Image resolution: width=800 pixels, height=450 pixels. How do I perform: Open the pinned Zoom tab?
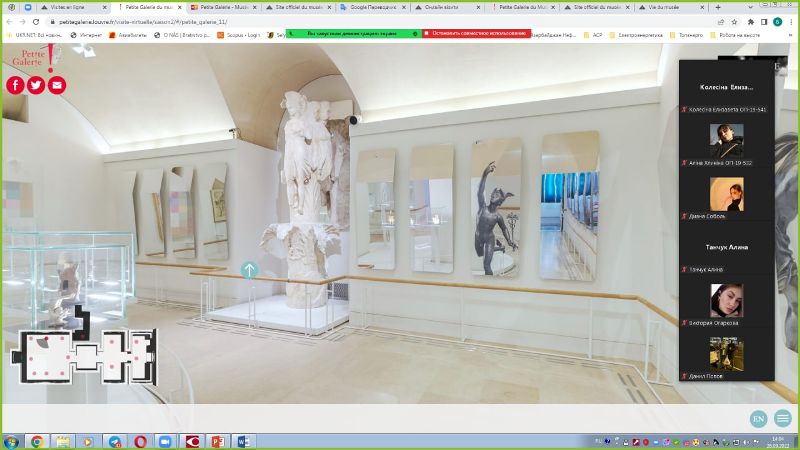point(28,8)
